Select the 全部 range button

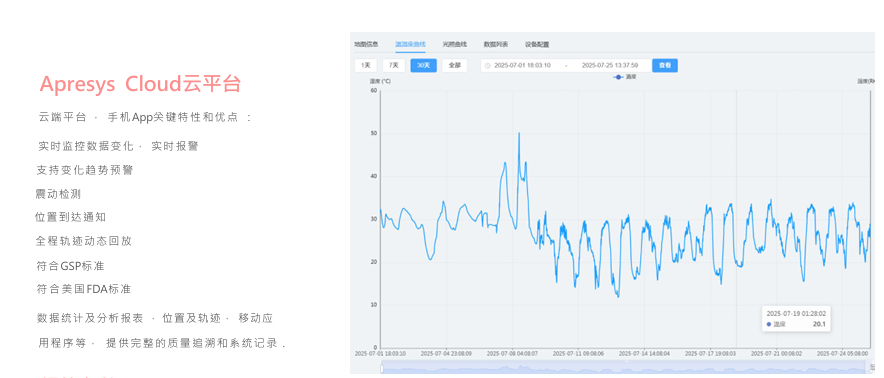[454, 65]
